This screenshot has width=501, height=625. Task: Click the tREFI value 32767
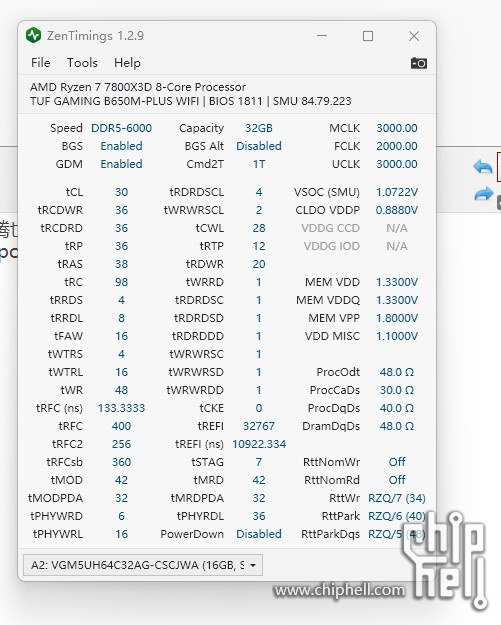pyautogui.click(x=259, y=426)
